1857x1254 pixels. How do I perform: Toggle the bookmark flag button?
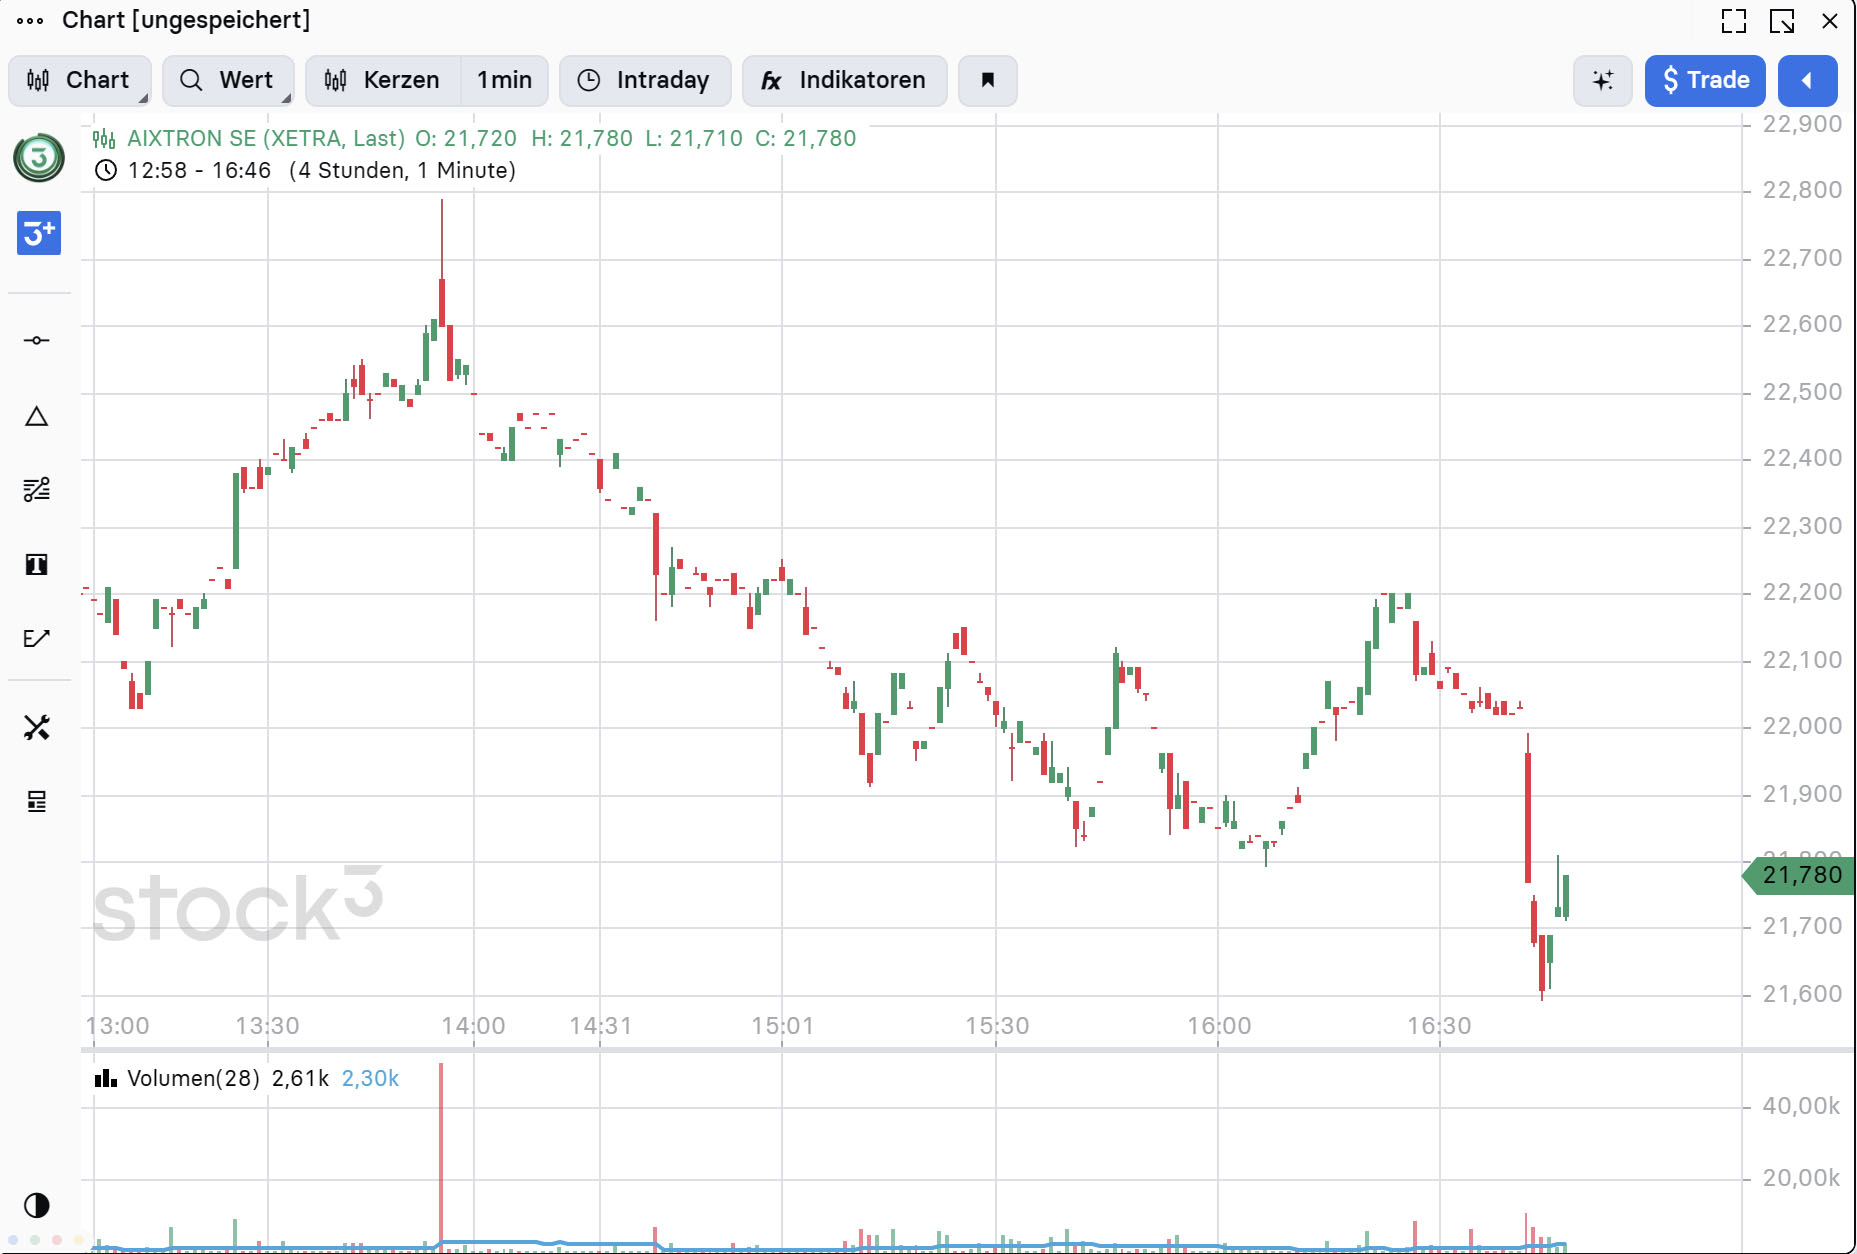987,81
